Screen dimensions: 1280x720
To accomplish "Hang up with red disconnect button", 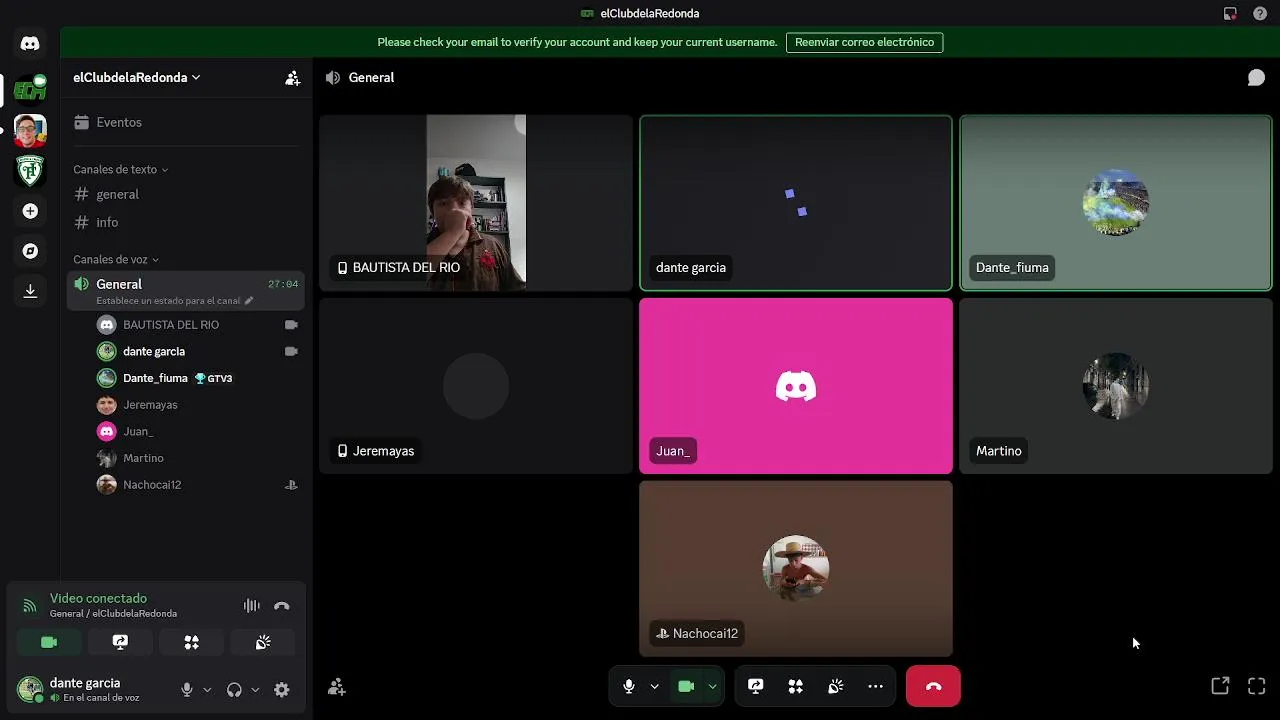I will point(933,686).
